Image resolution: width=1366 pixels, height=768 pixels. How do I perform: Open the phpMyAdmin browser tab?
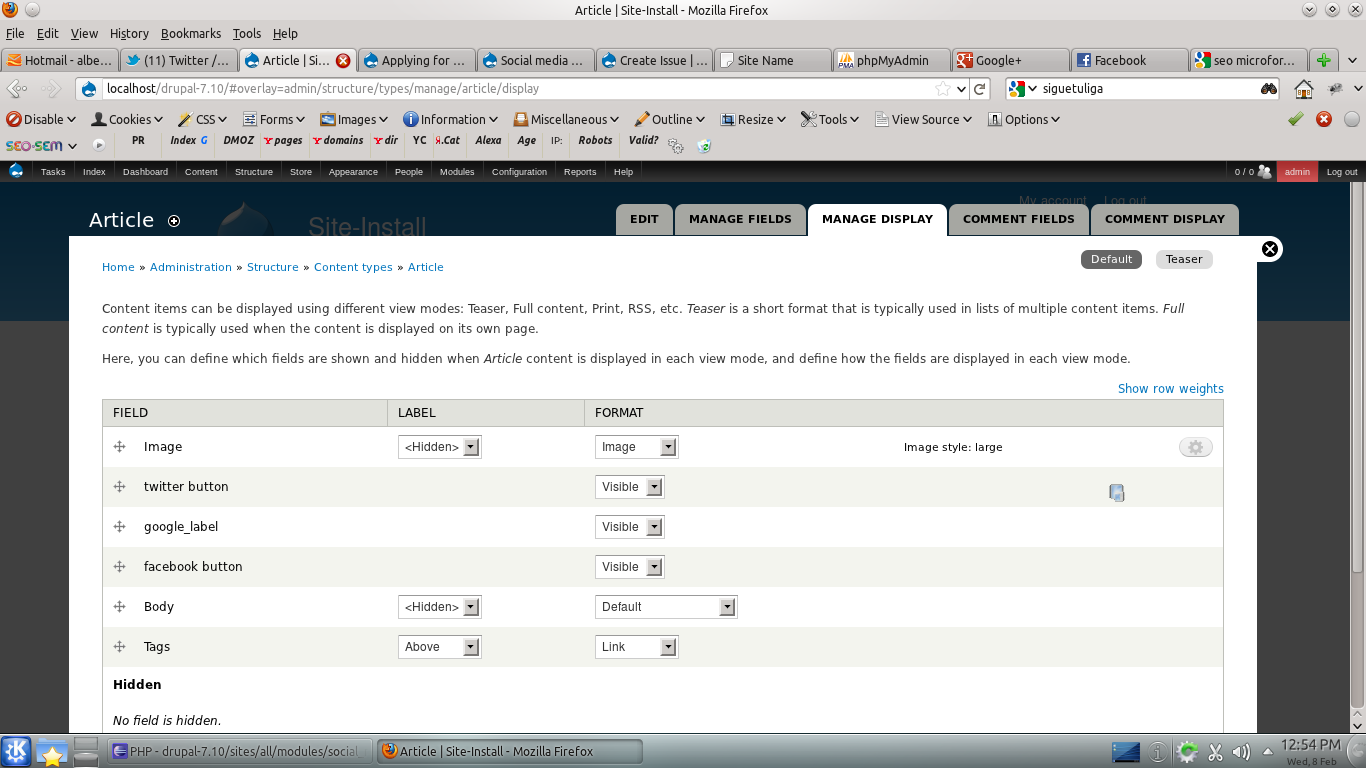pyautogui.click(x=891, y=60)
